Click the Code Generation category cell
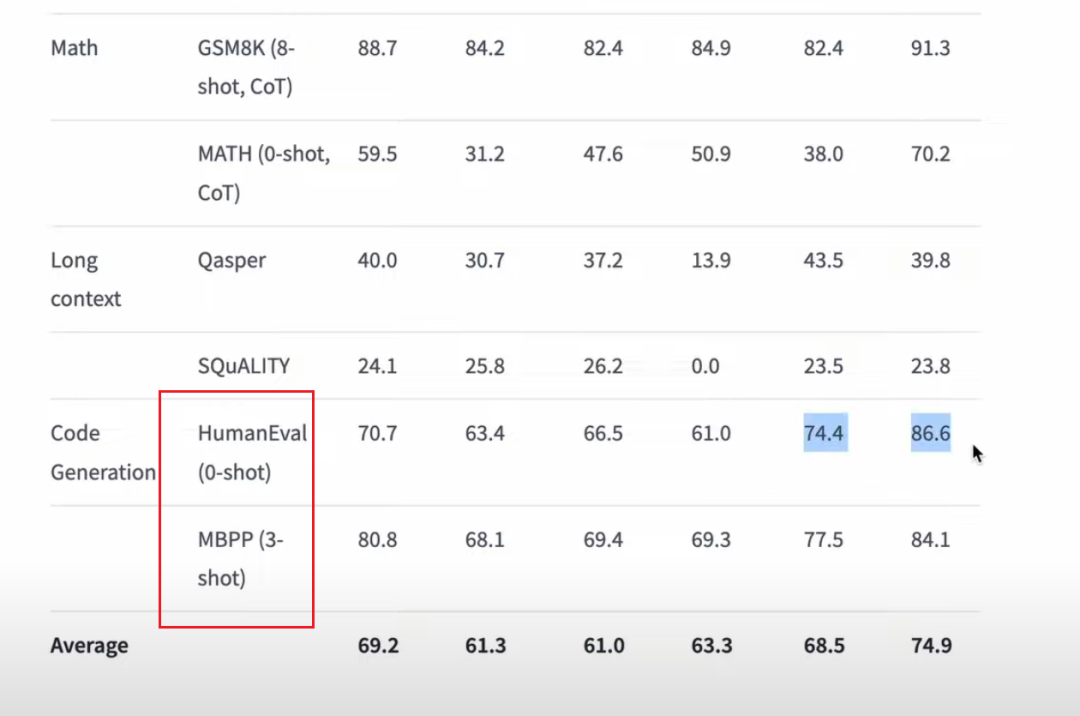Screen dimensions: 1080x716 (x=103, y=452)
